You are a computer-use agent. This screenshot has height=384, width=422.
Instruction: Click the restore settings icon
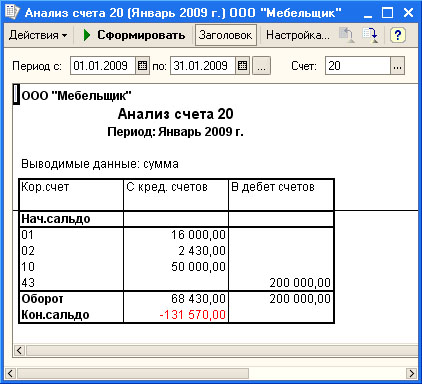347,35
